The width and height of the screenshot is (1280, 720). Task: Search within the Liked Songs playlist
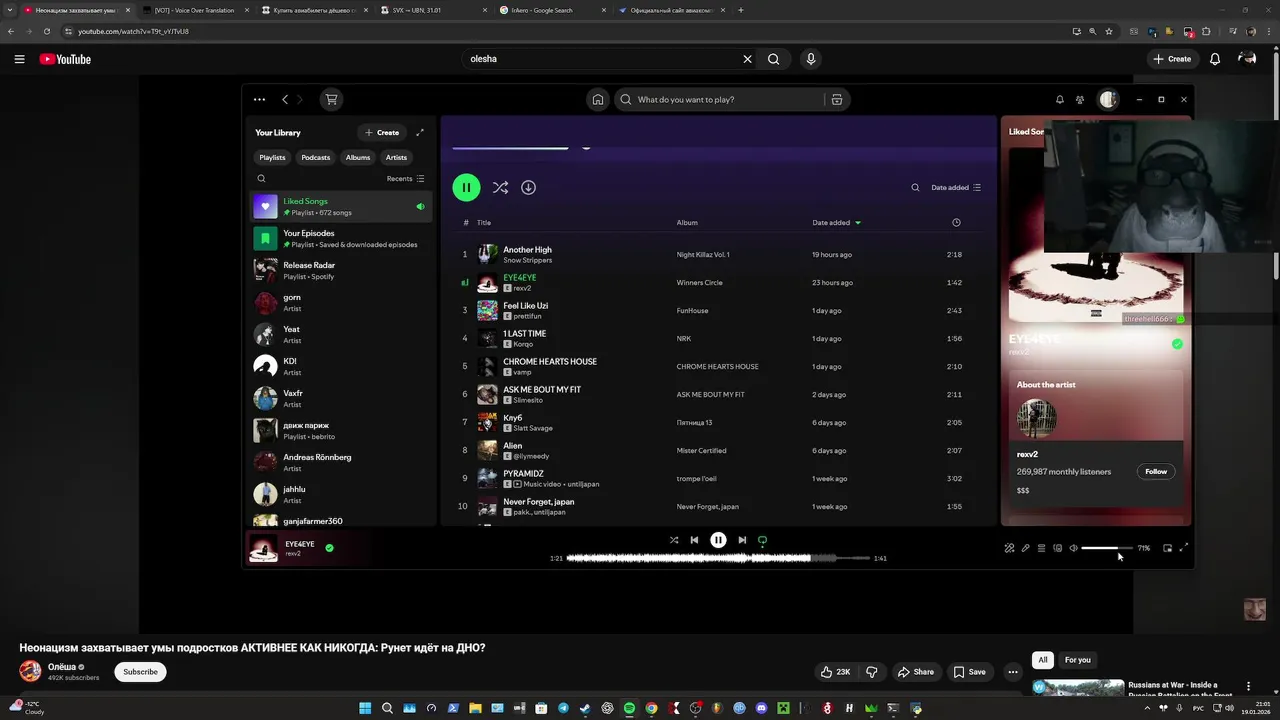click(x=915, y=187)
